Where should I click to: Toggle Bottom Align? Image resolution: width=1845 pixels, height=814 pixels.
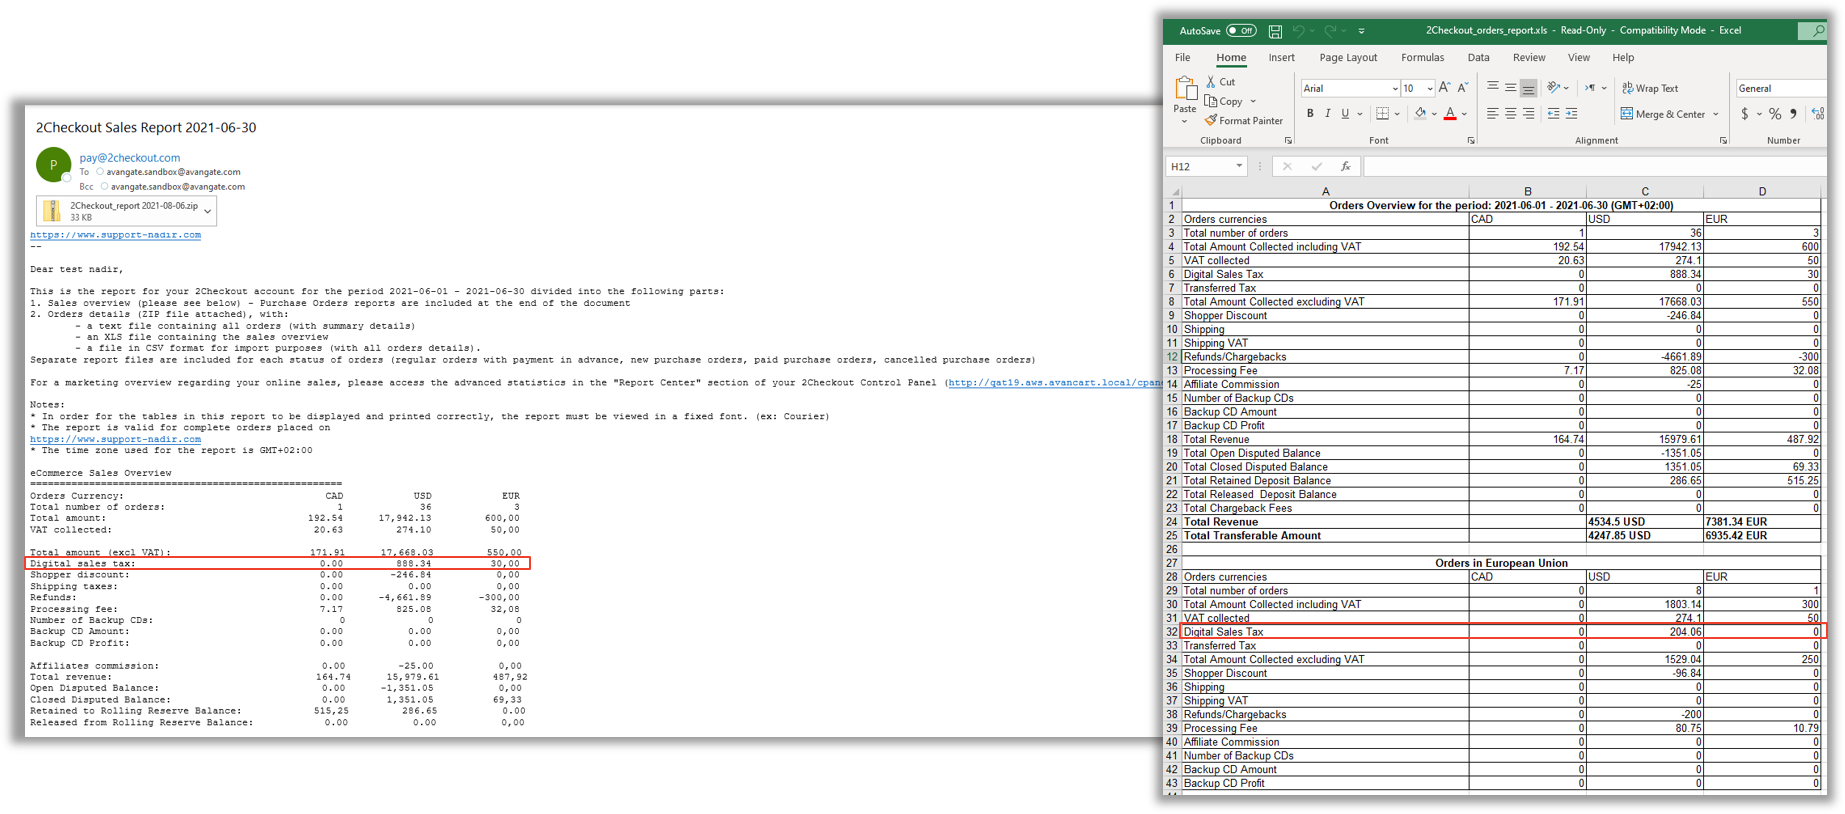click(x=1528, y=88)
